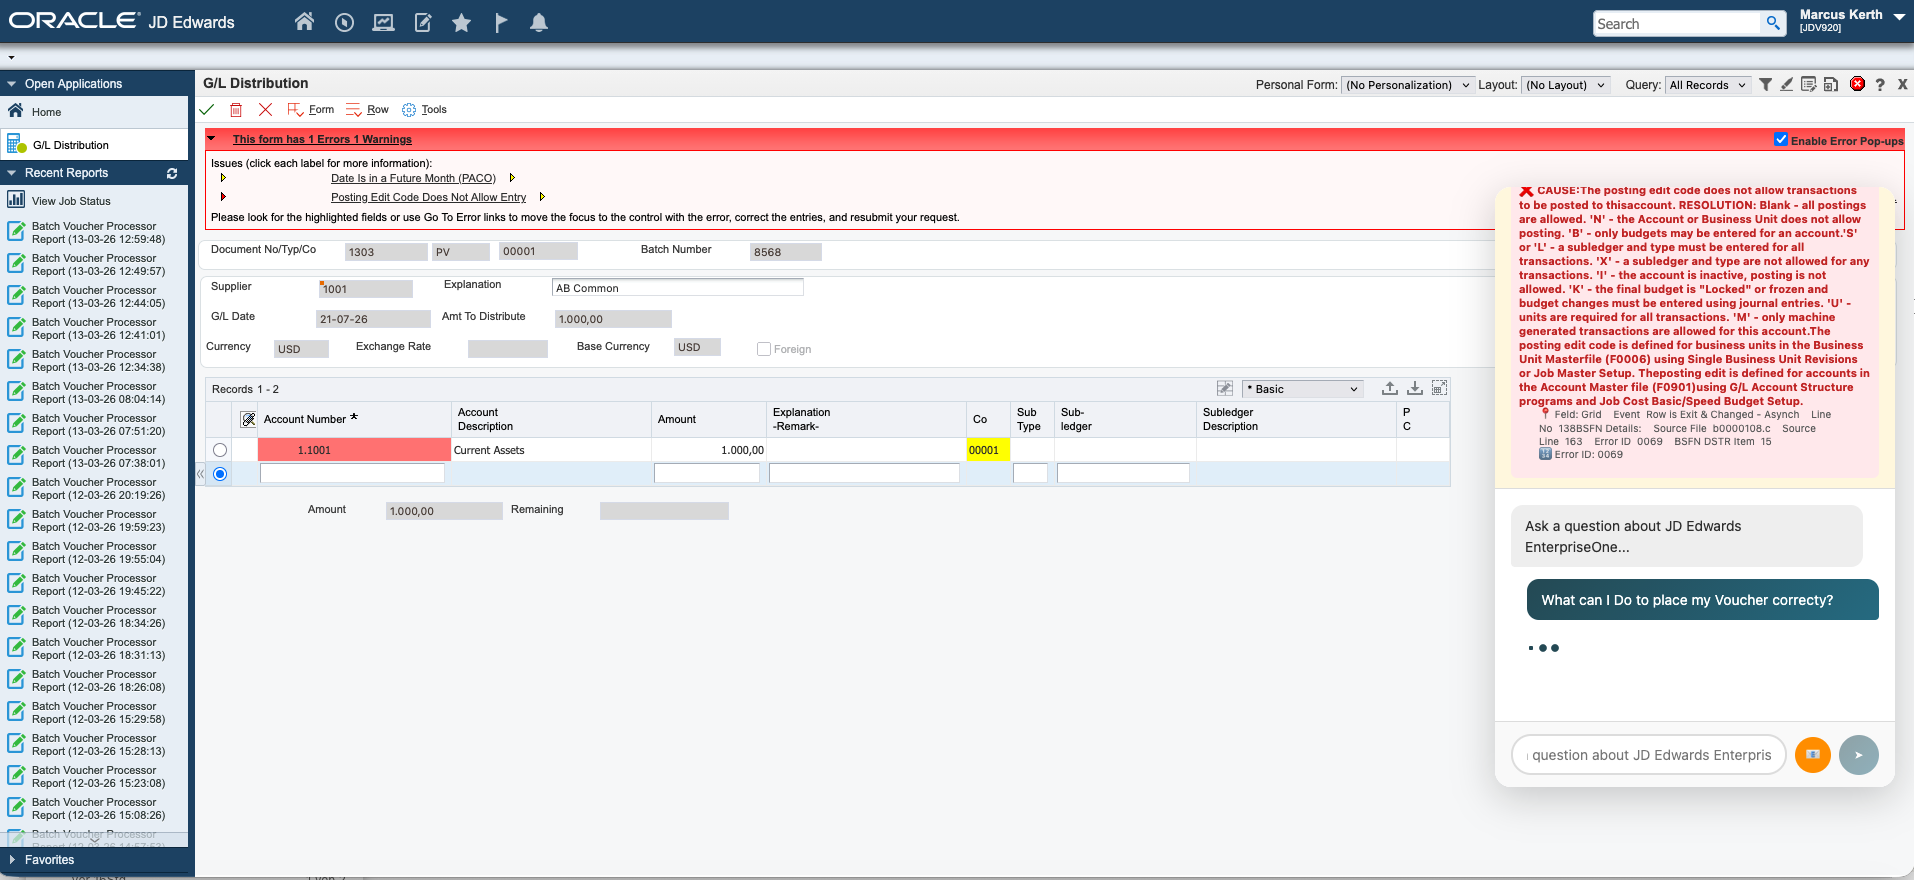
Task: Click the Posting Edit Code Does Not Allow Entry link
Action: (428, 197)
